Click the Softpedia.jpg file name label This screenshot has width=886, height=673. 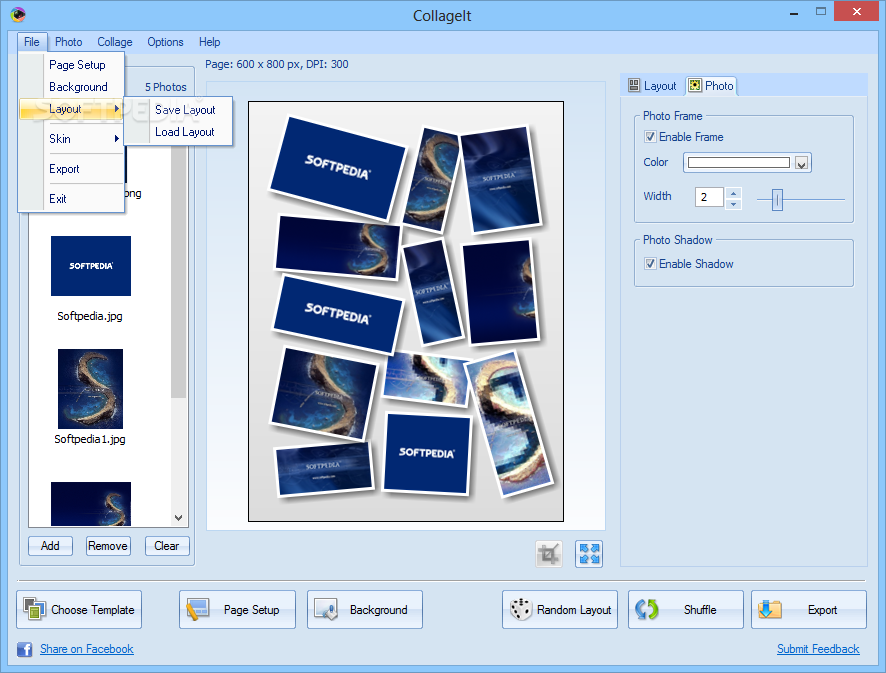click(x=90, y=316)
